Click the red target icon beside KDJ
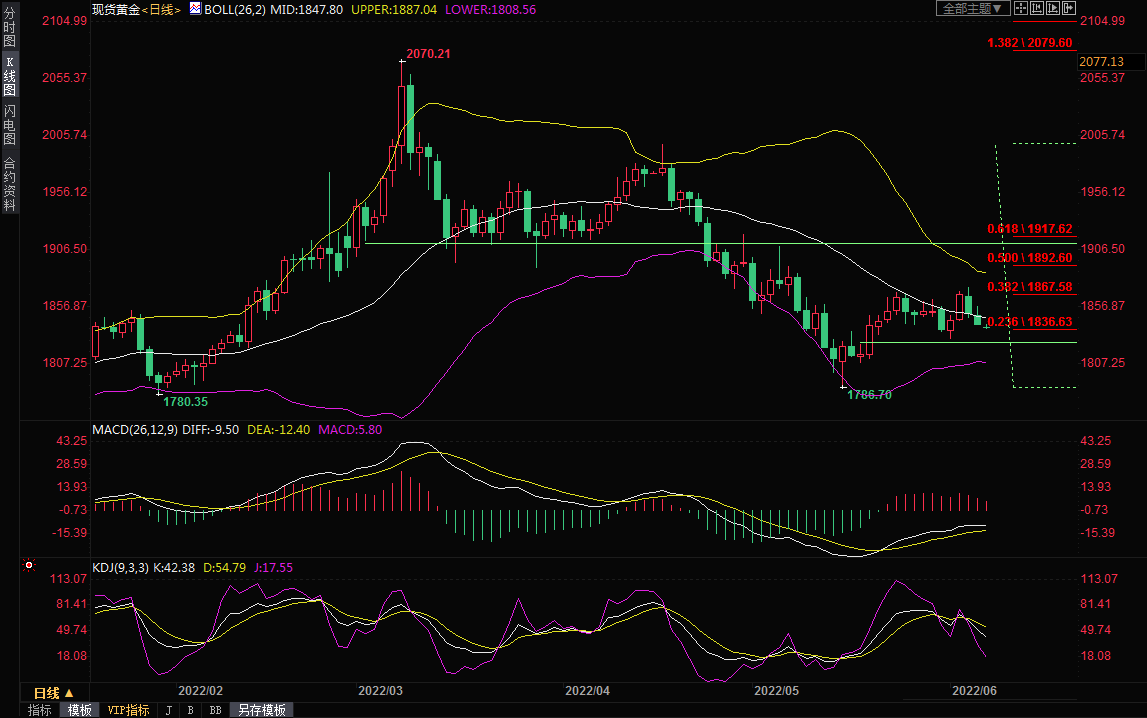This screenshot has width=1147, height=718. click(x=28, y=566)
